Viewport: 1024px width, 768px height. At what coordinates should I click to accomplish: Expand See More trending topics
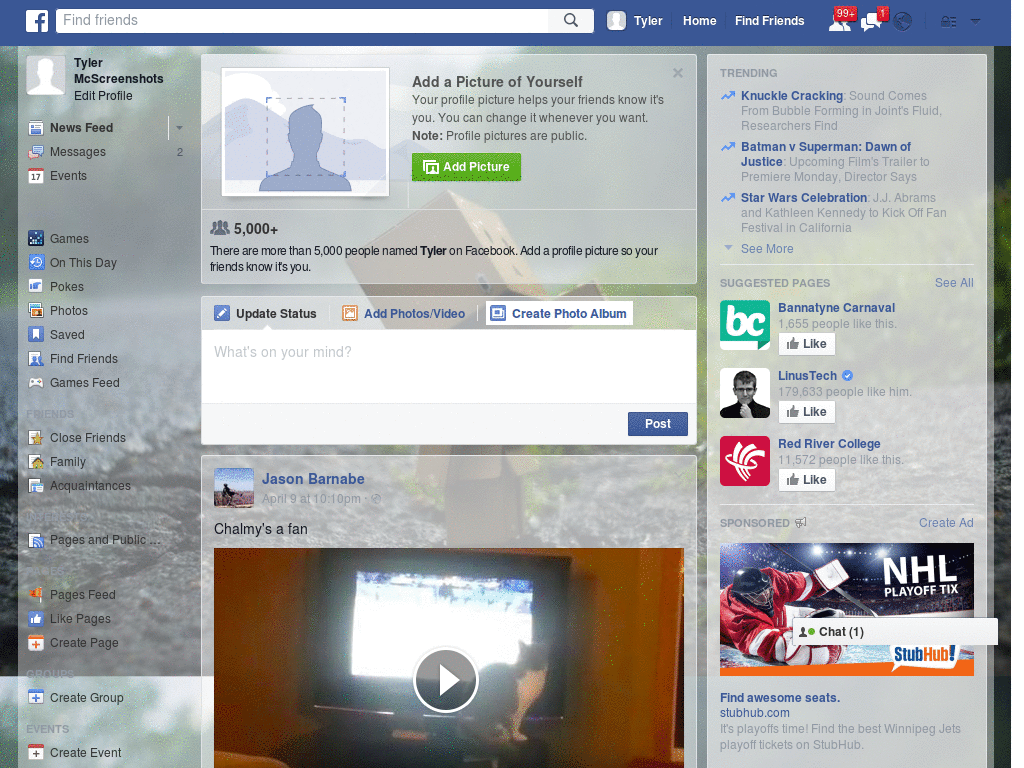(767, 249)
